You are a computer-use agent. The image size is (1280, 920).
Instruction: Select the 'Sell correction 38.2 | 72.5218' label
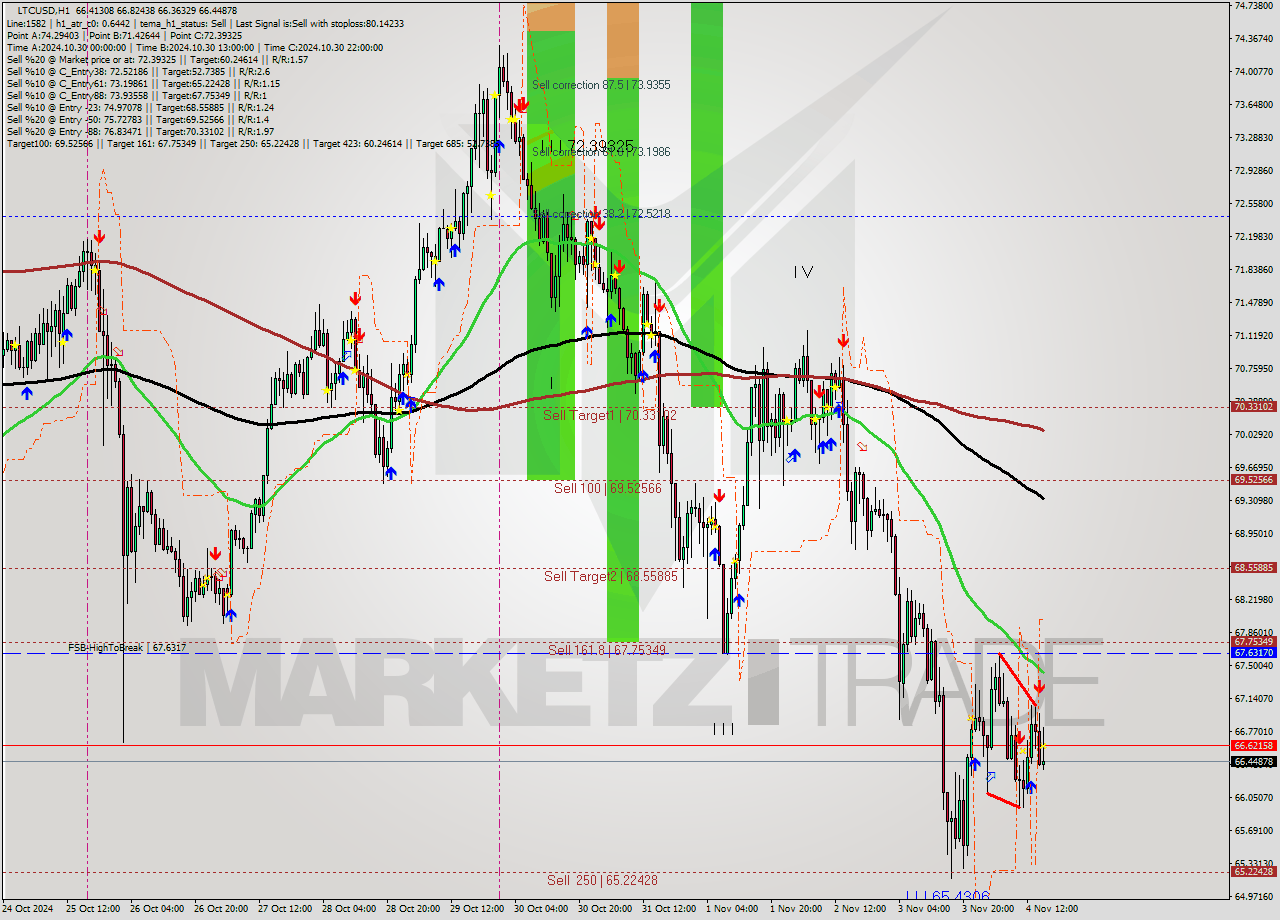click(x=601, y=214)
